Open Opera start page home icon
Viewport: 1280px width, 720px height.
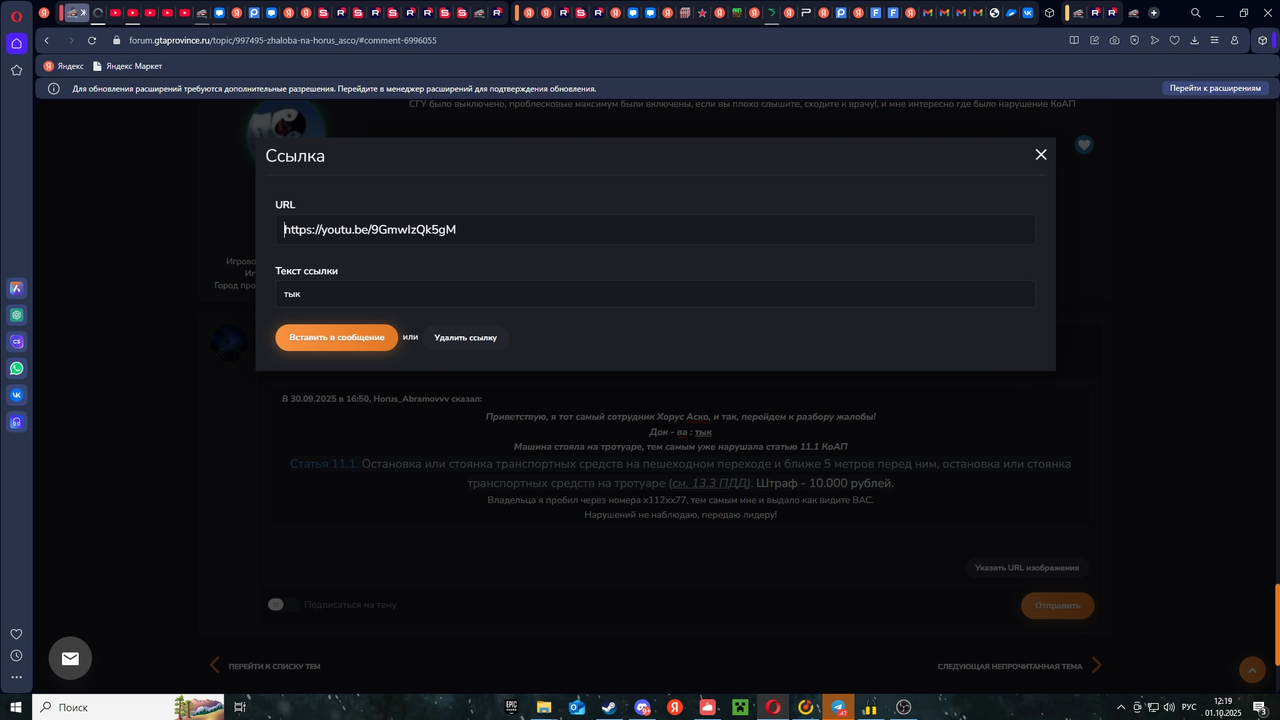click(x=16, y=43)
